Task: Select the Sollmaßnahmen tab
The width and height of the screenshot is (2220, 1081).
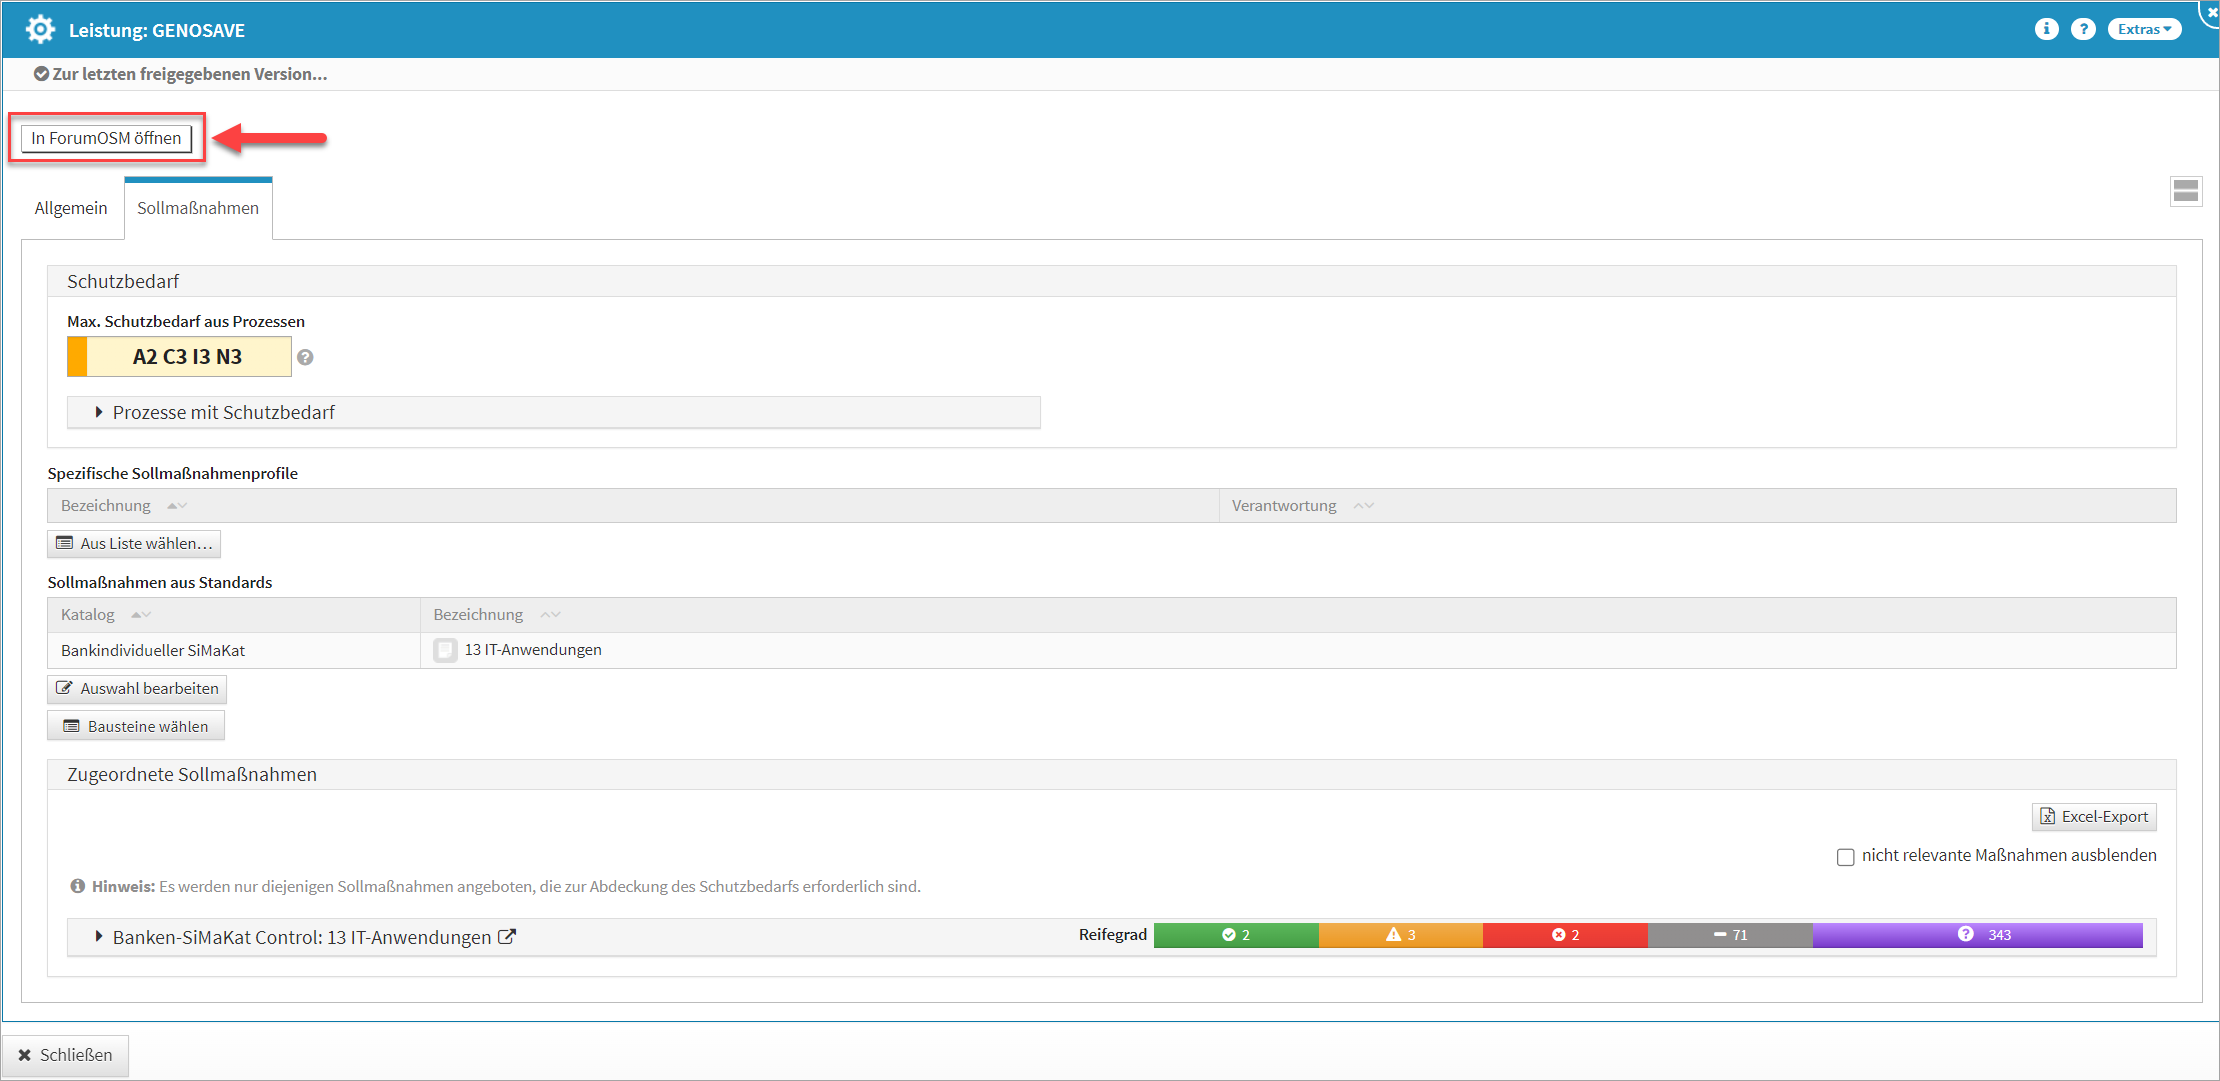Action: point(198,208)
